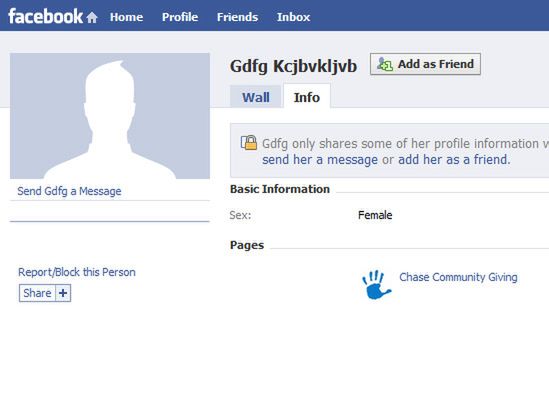Open the Home menu item
The image size is (549, 400).
click(x=126, y=17)
